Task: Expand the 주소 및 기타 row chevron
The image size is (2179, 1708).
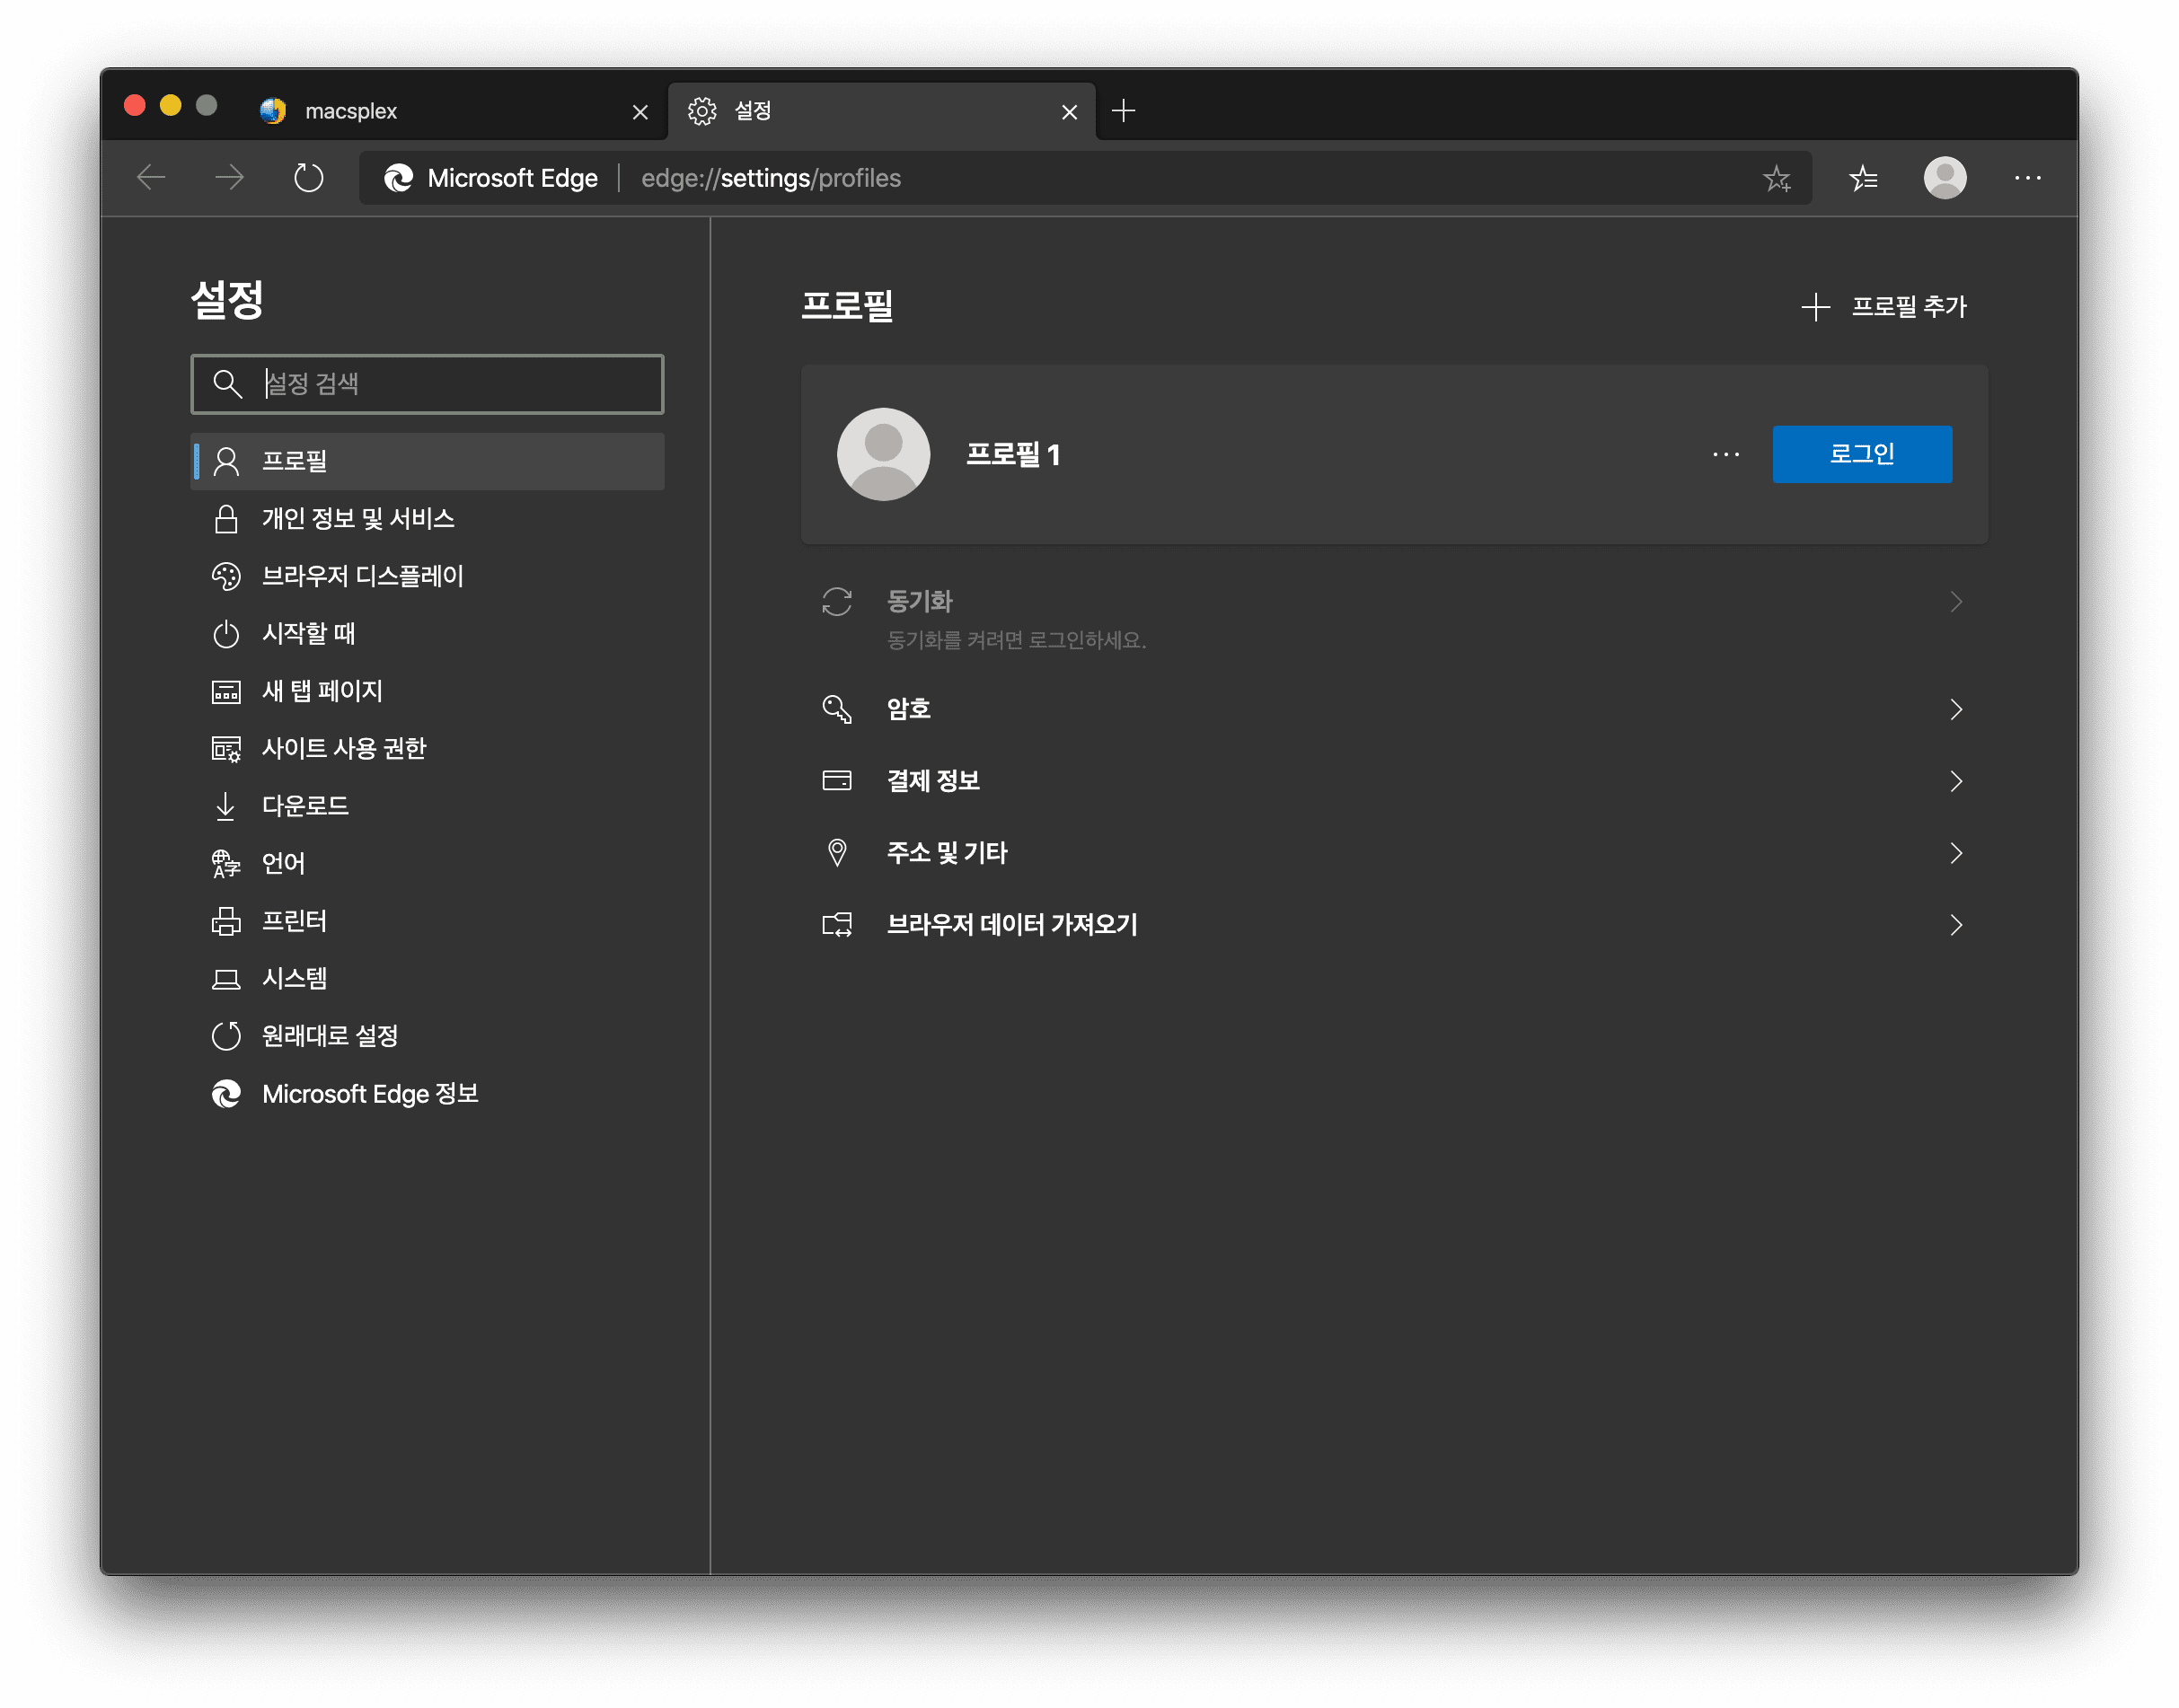Action: coord(1955,853)
